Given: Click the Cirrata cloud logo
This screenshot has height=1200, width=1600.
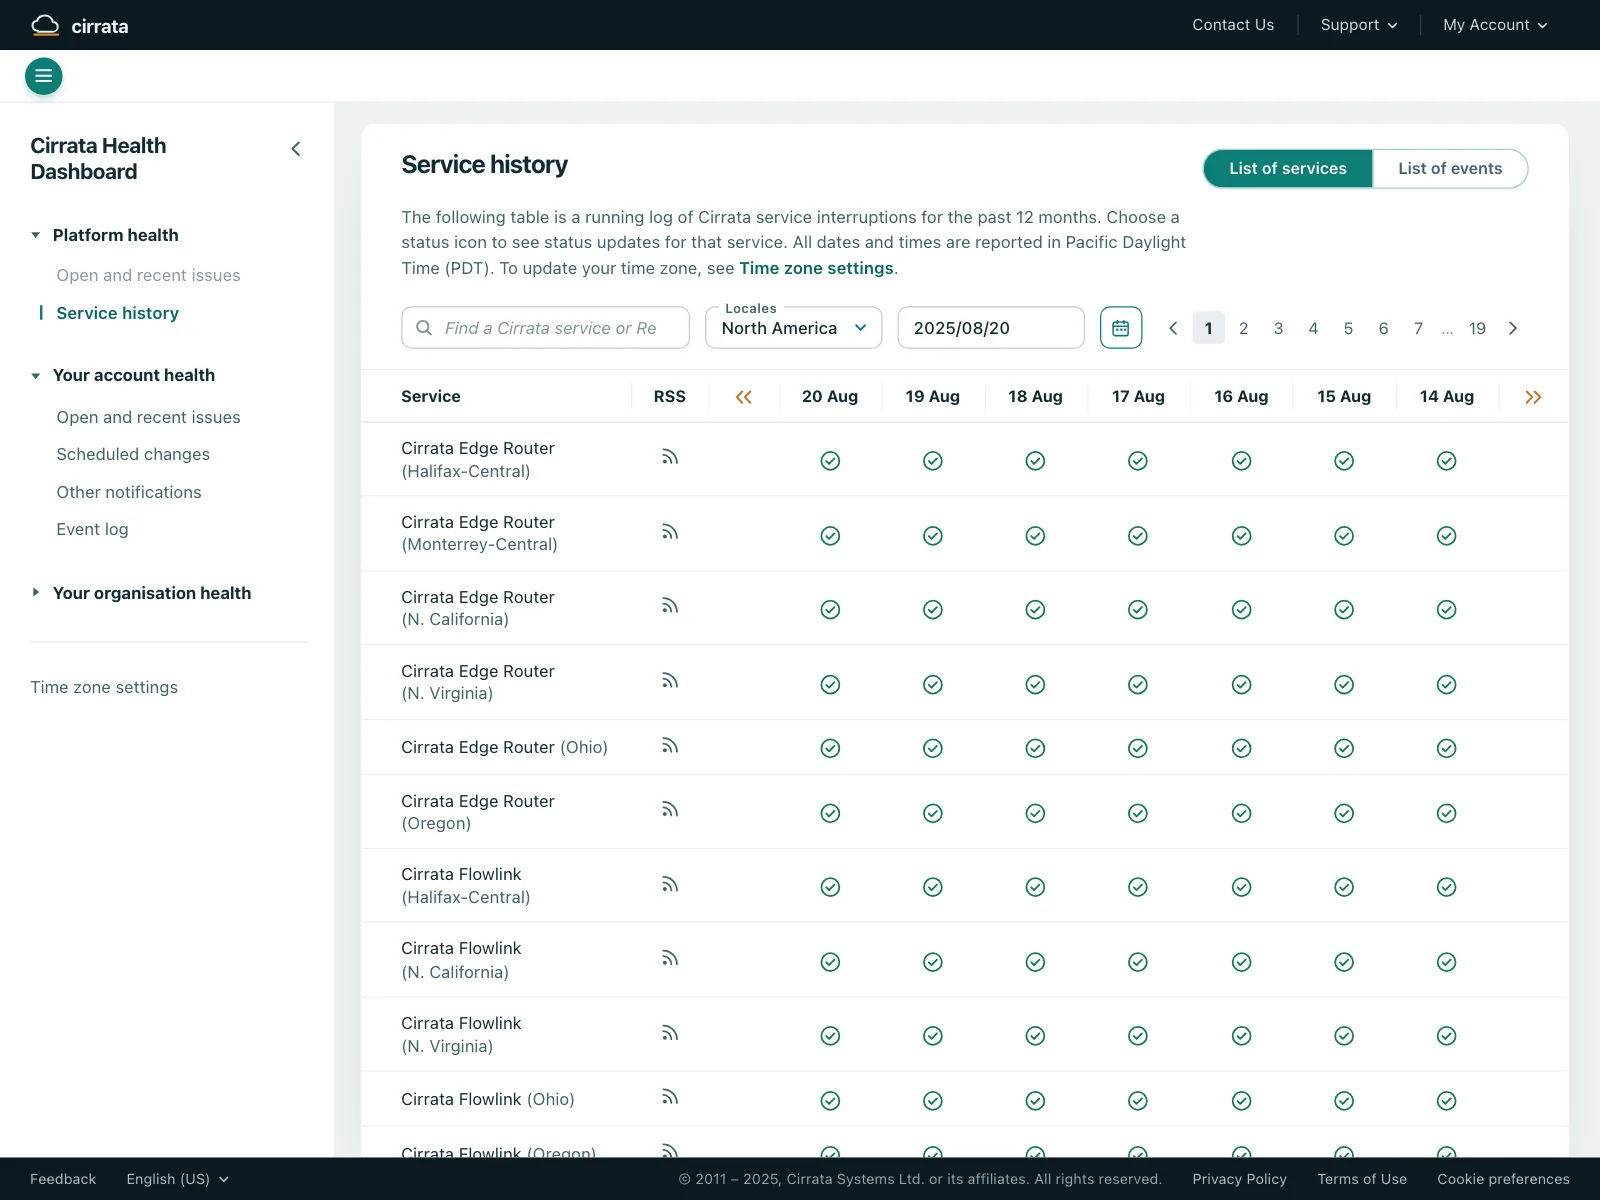Looking at the screenshot, I should [x=80, y=25].
